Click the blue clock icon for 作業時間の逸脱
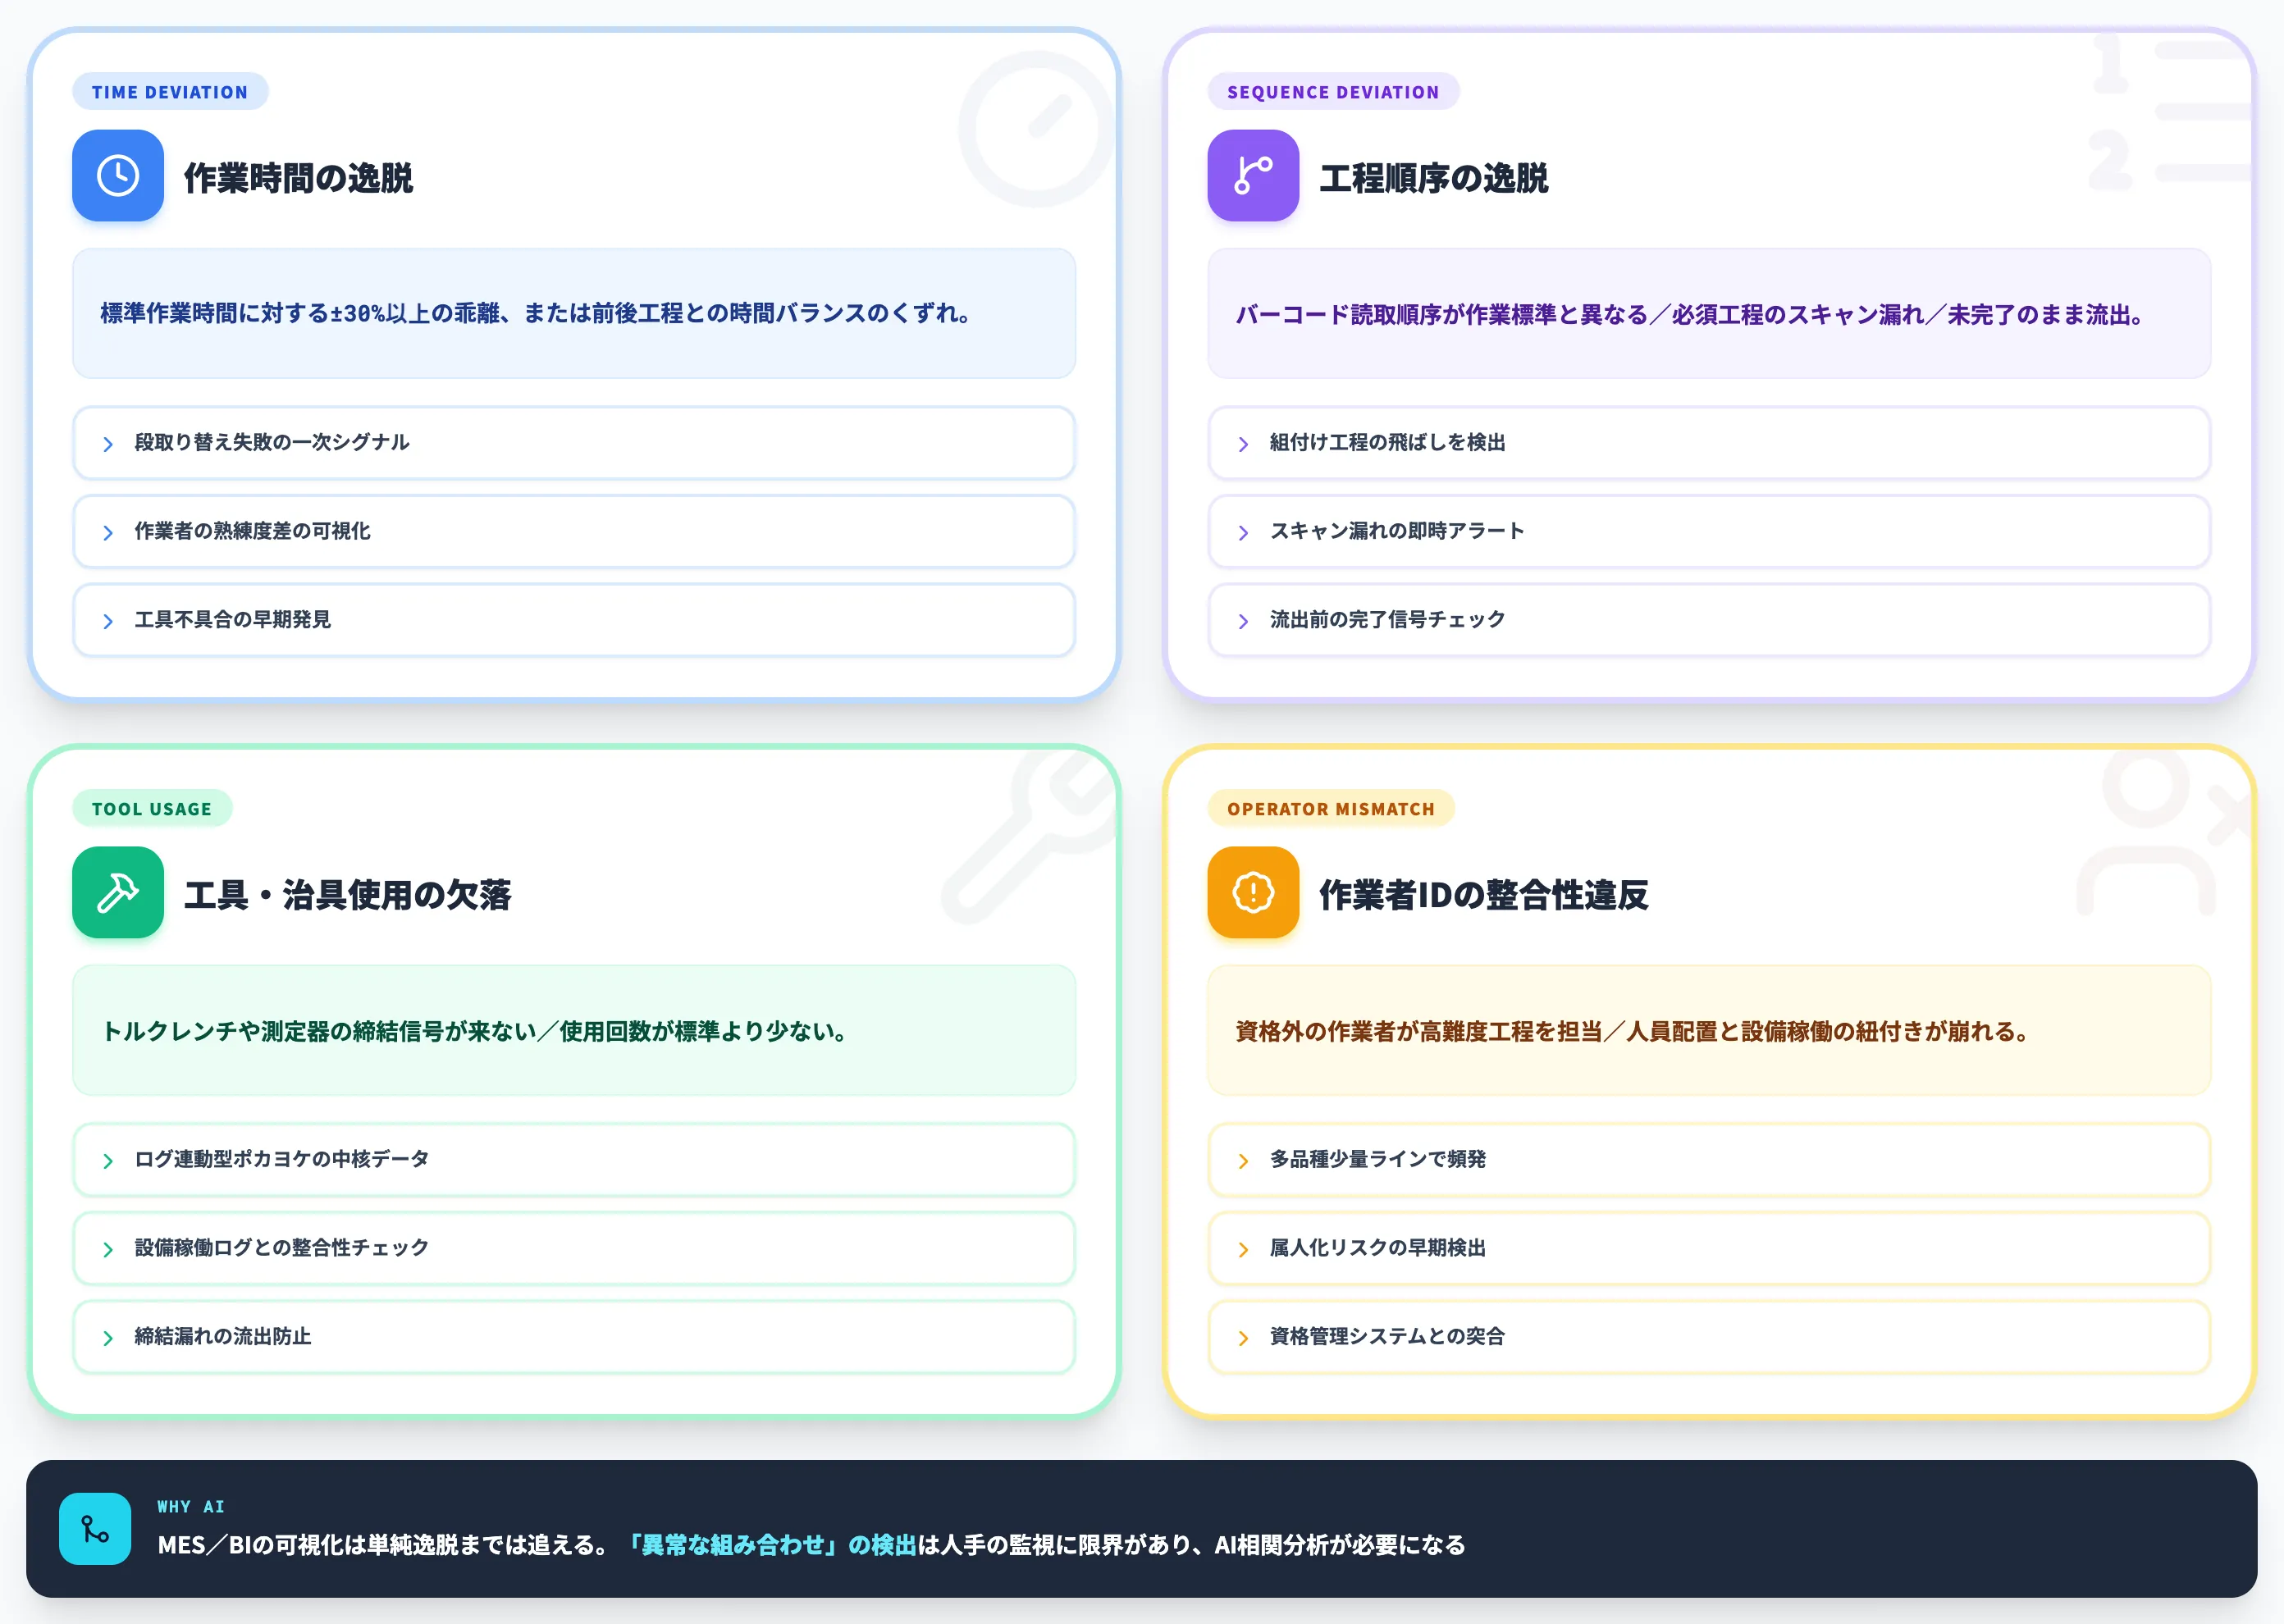2284x1624 pixels. [117, 175]
